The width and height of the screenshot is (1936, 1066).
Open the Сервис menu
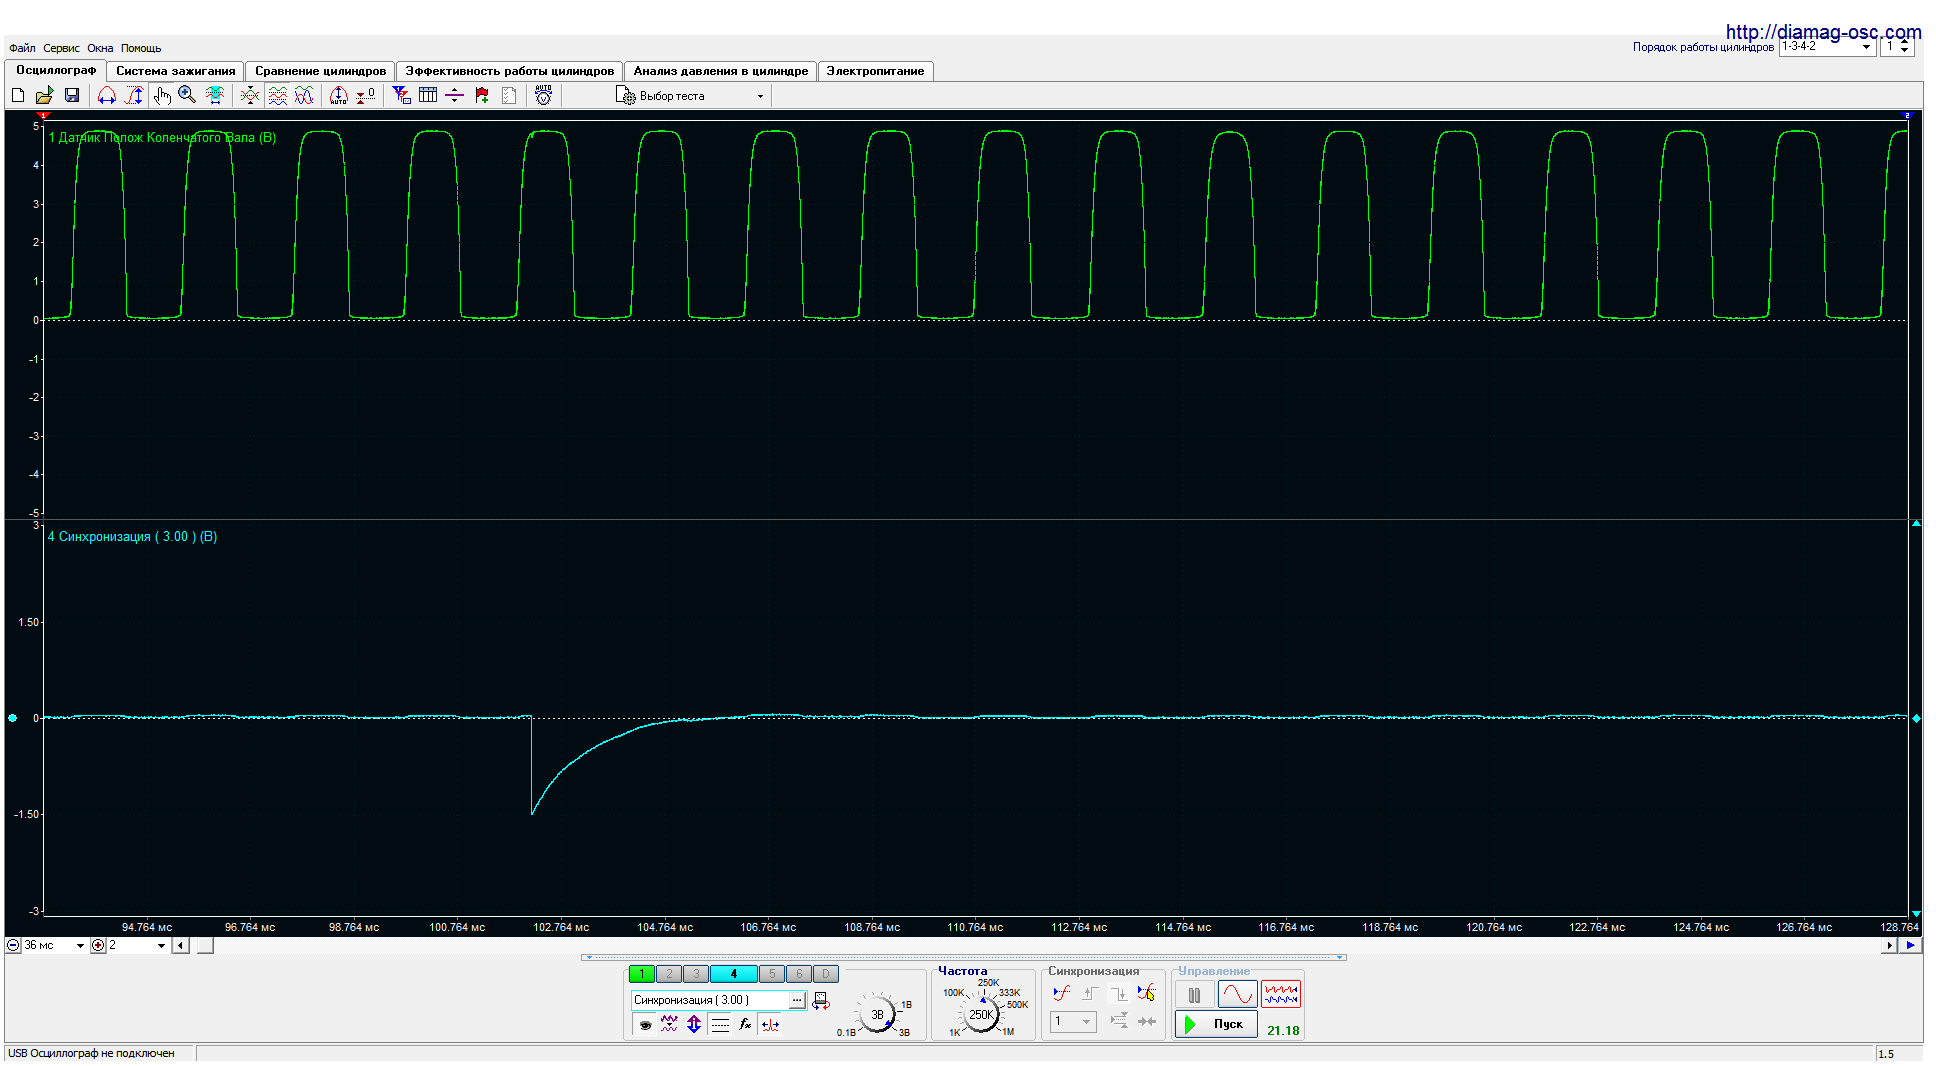[x=61, y=48]
